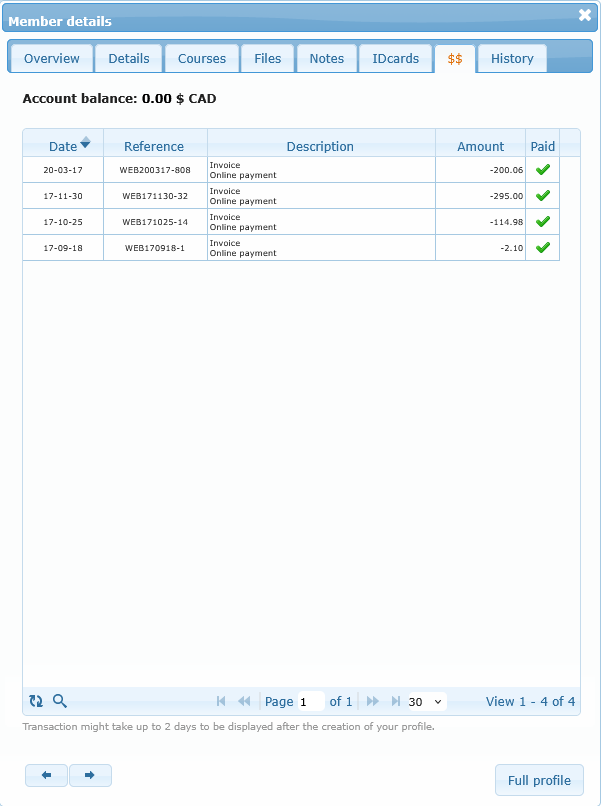Jump to last page of transactions
601x806 pixels.
(396, 701)
